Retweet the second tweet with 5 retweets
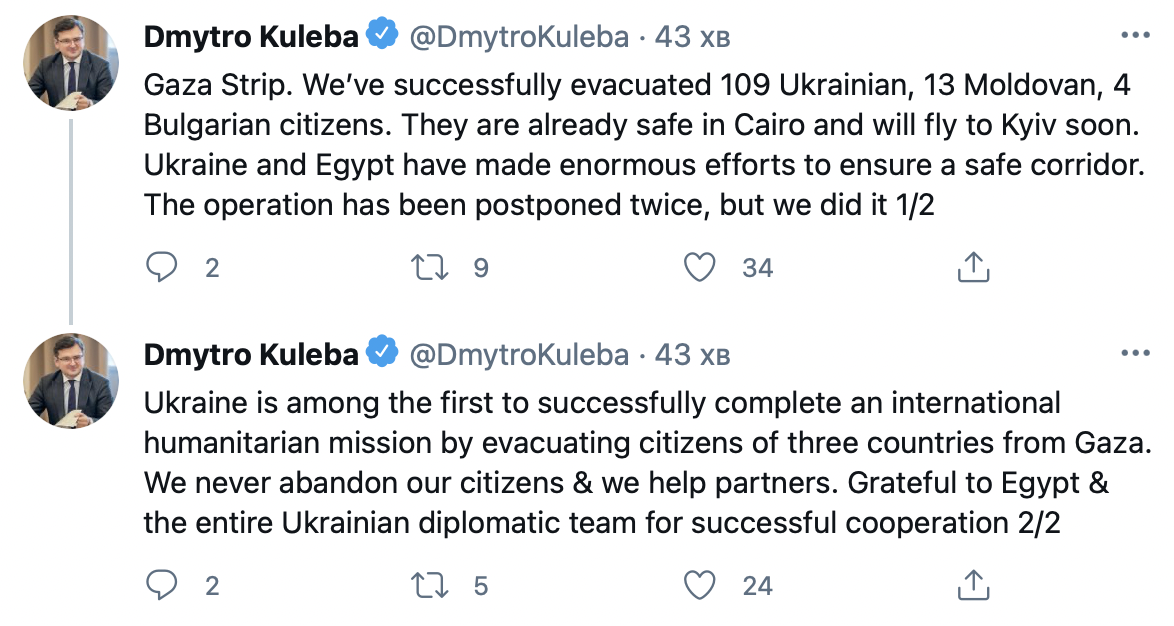This screenshot has height=626, width=1174. click(x=431, y=585)
